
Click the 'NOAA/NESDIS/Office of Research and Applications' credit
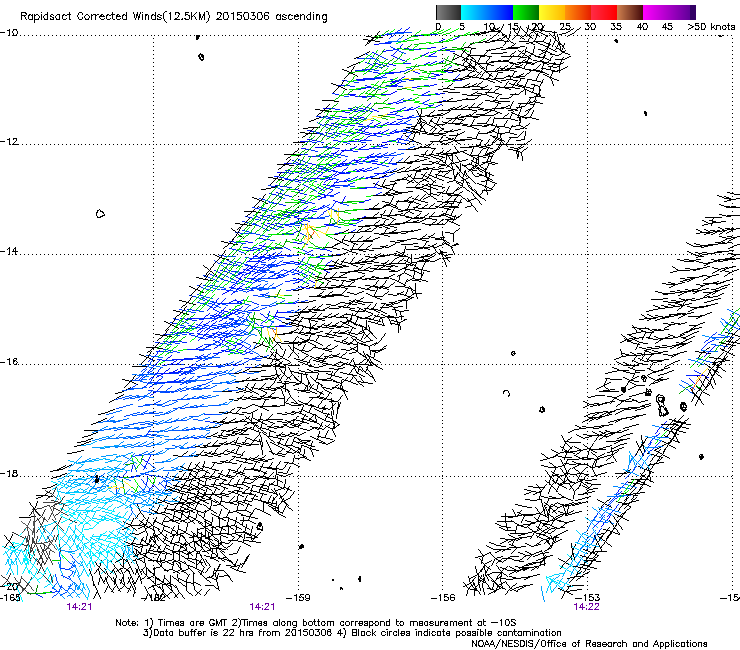[589, 644]
